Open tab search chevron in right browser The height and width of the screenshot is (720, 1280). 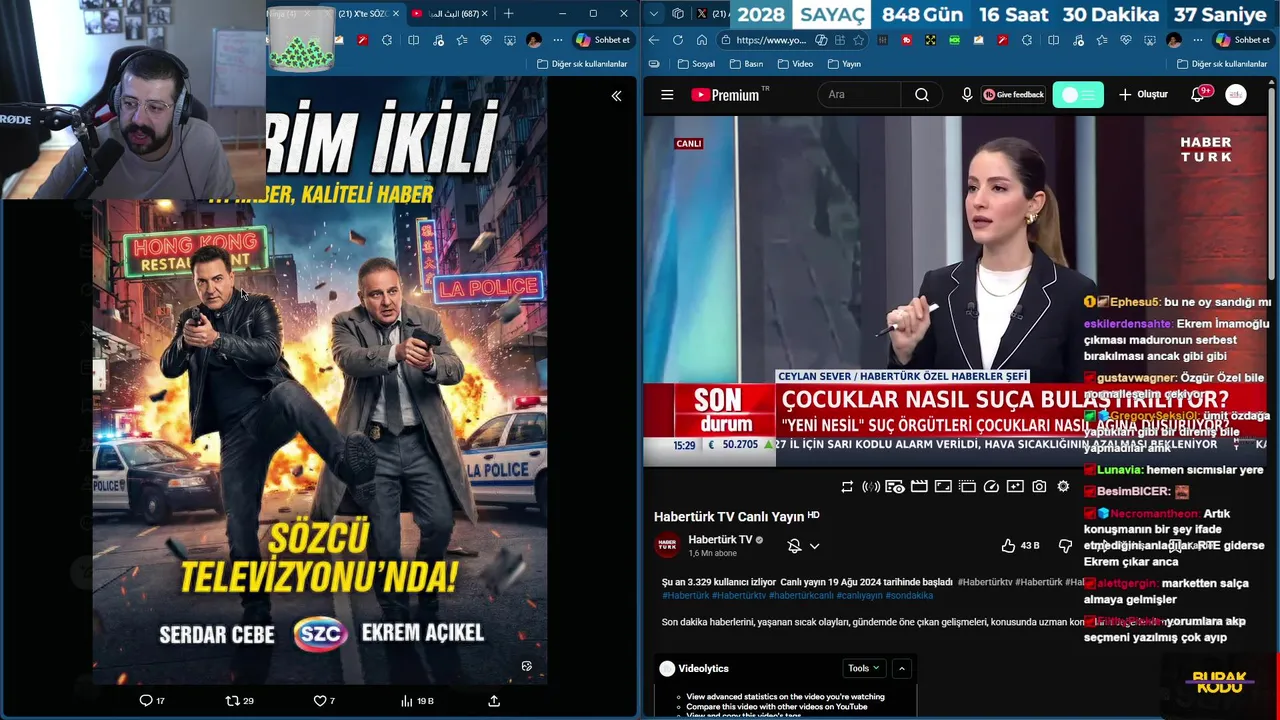tap(654, 14)
